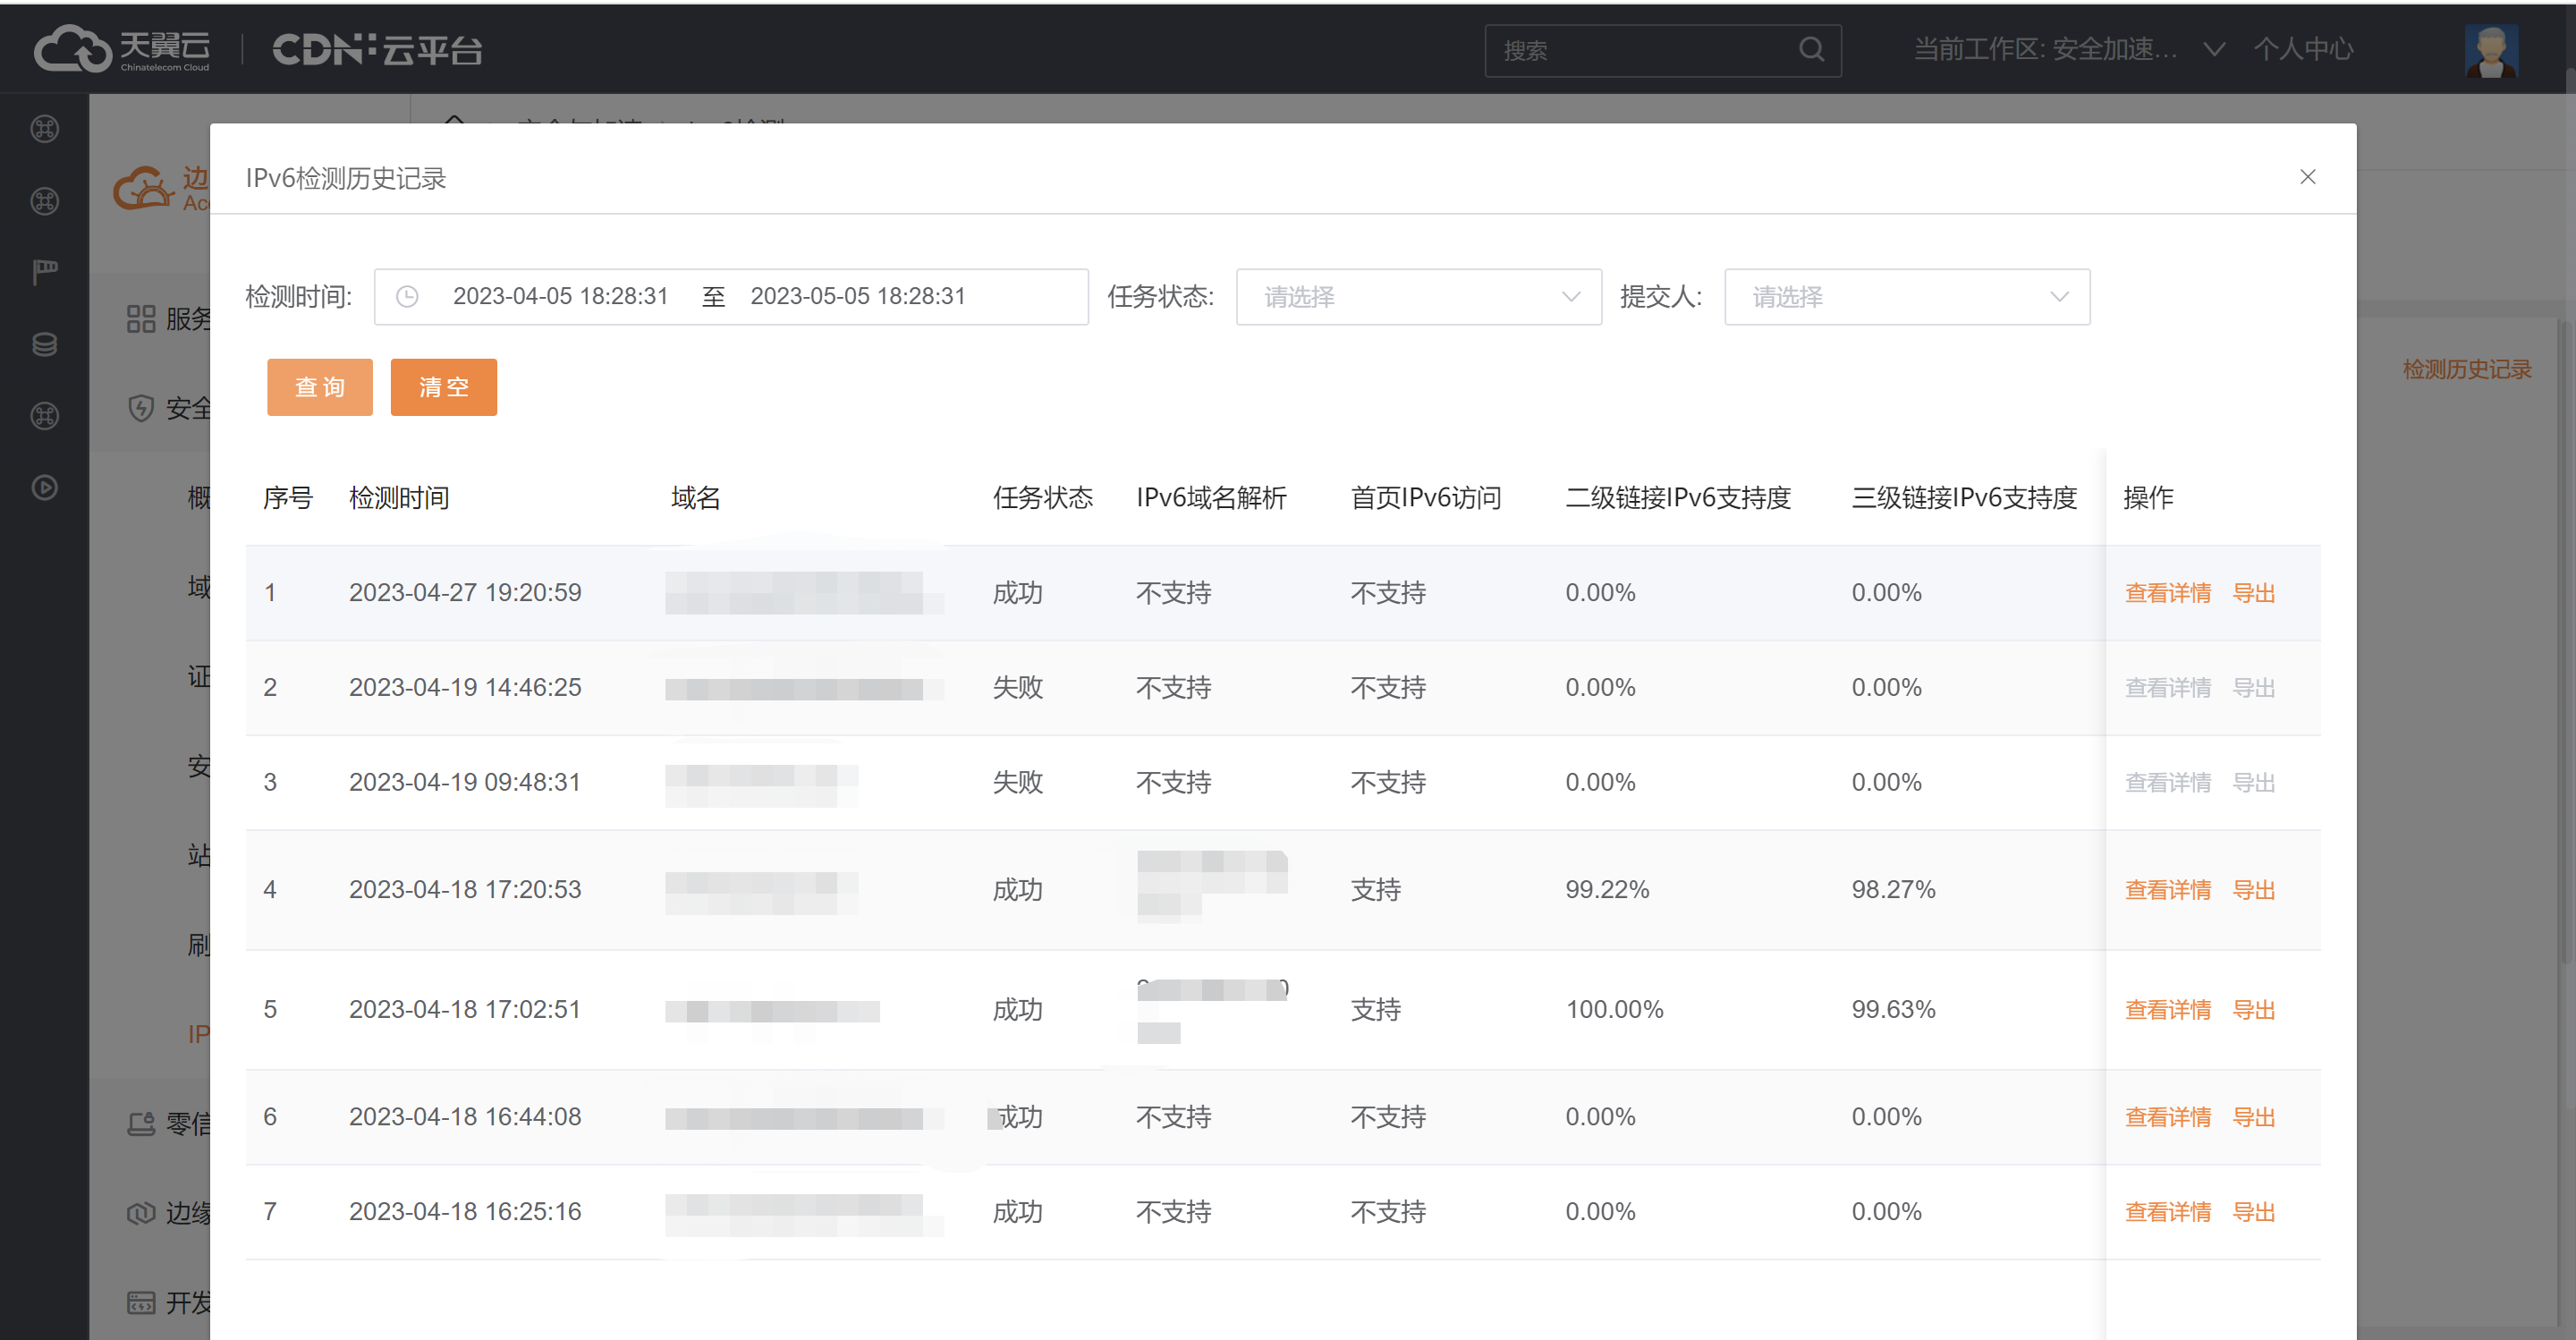View details of the 16:44:08 record

(x=2167, y=1117)
